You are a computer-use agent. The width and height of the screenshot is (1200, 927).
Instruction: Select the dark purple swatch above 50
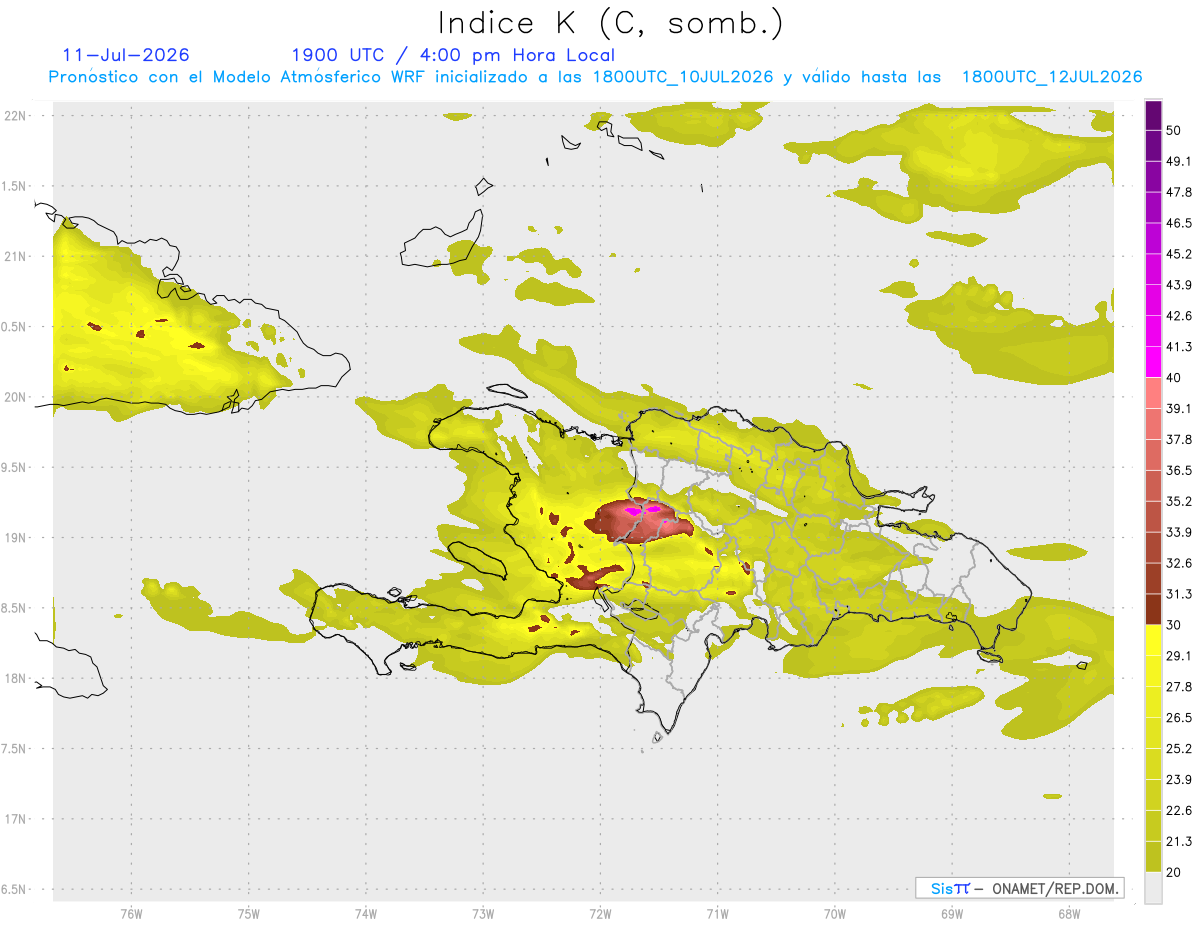[1153, 115]
